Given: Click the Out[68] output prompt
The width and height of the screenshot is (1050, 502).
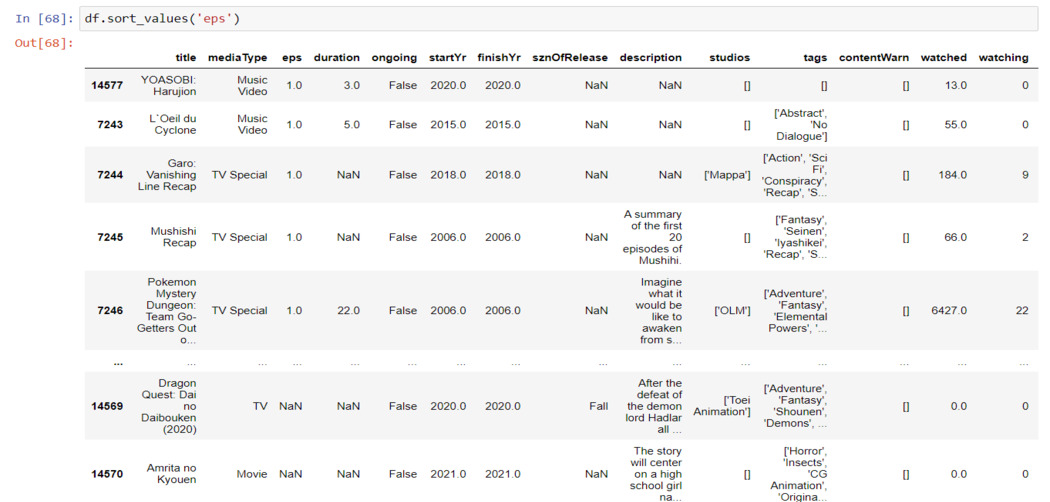Looking at the screenshot, I should [x=44, y=43].
